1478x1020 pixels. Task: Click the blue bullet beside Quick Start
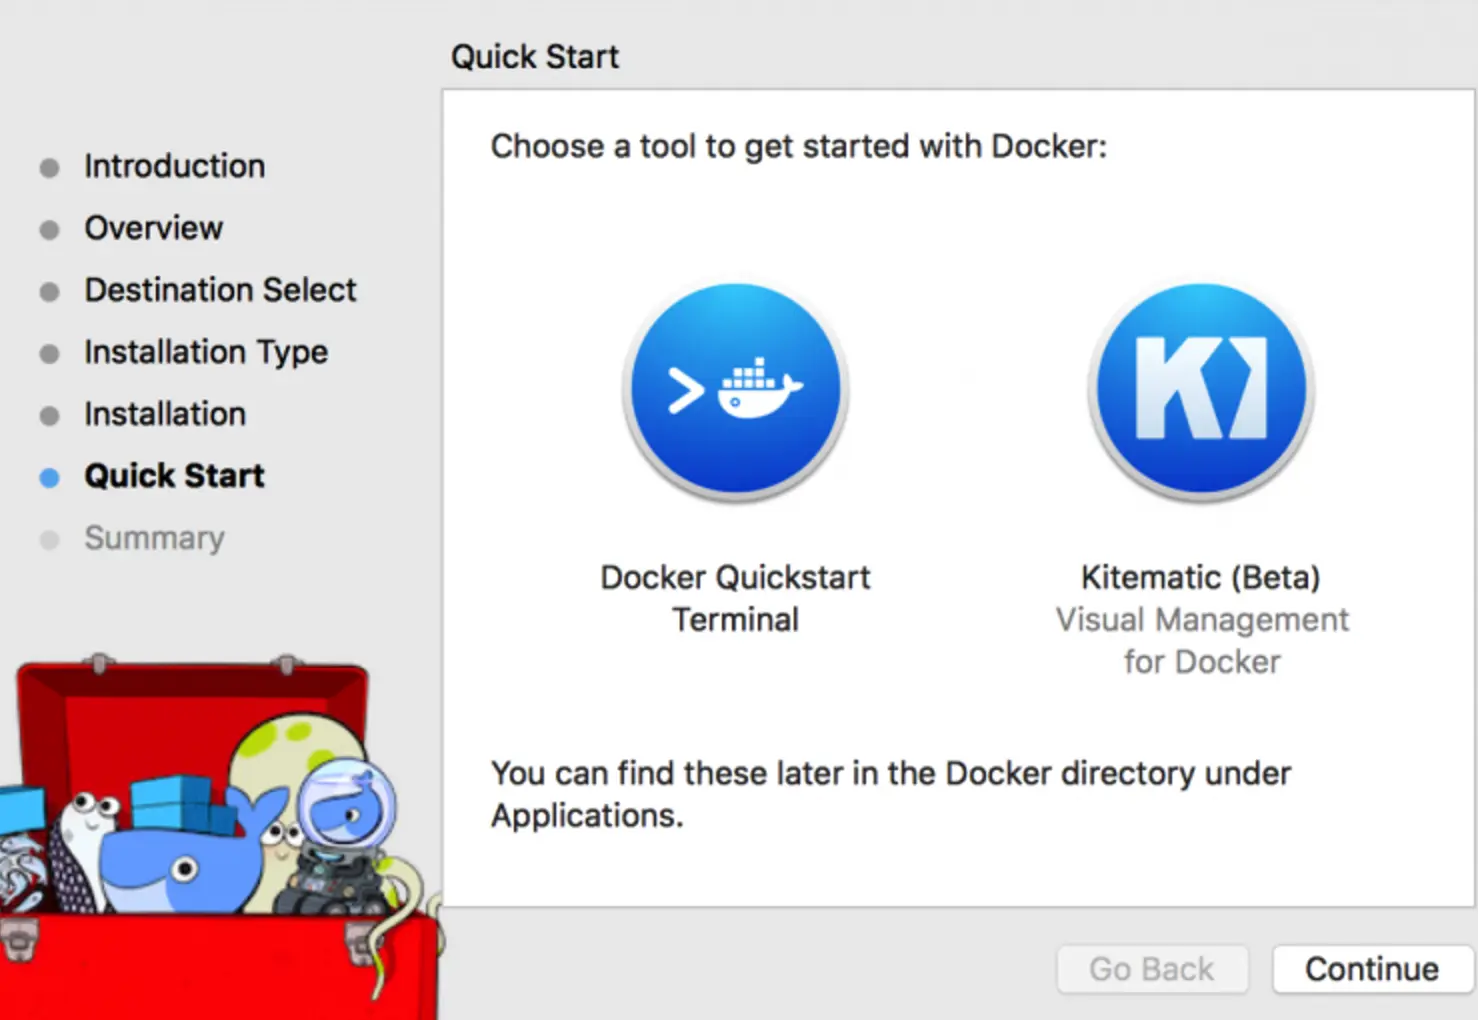click(x=49, y=478)
